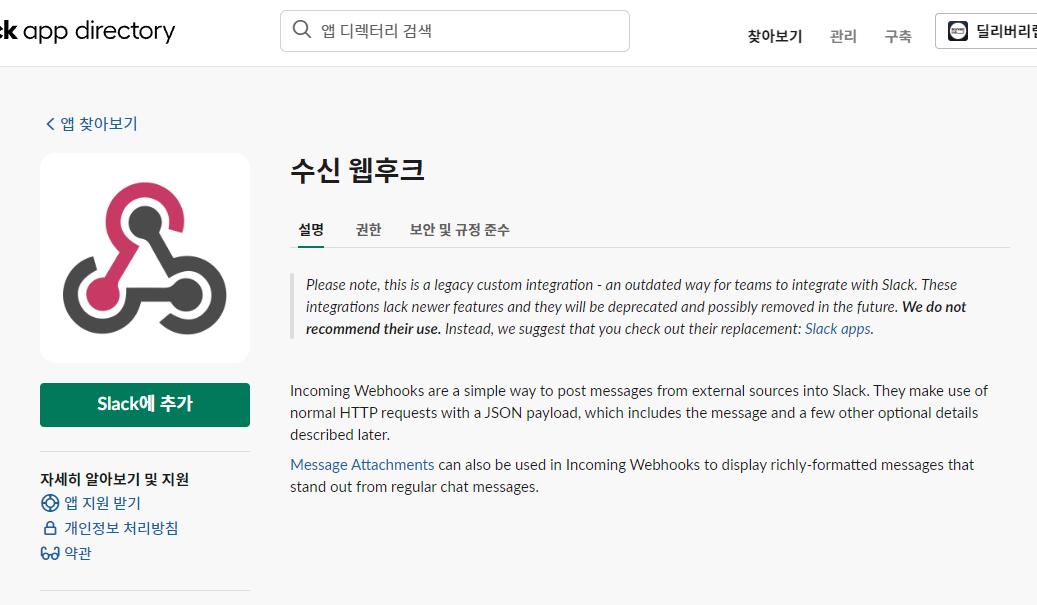Viewport: 1037px width, 605px height.
Task: Open the 구축 navigation item
Action: coord(898,36)
